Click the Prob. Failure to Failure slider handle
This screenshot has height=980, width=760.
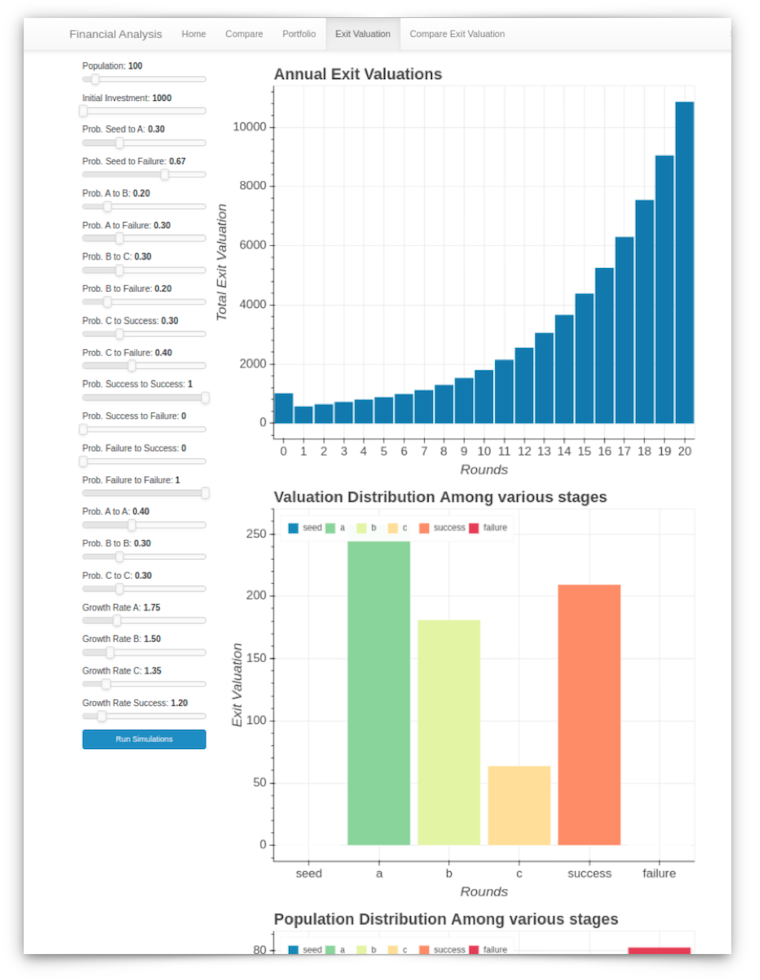pos(205,493)
